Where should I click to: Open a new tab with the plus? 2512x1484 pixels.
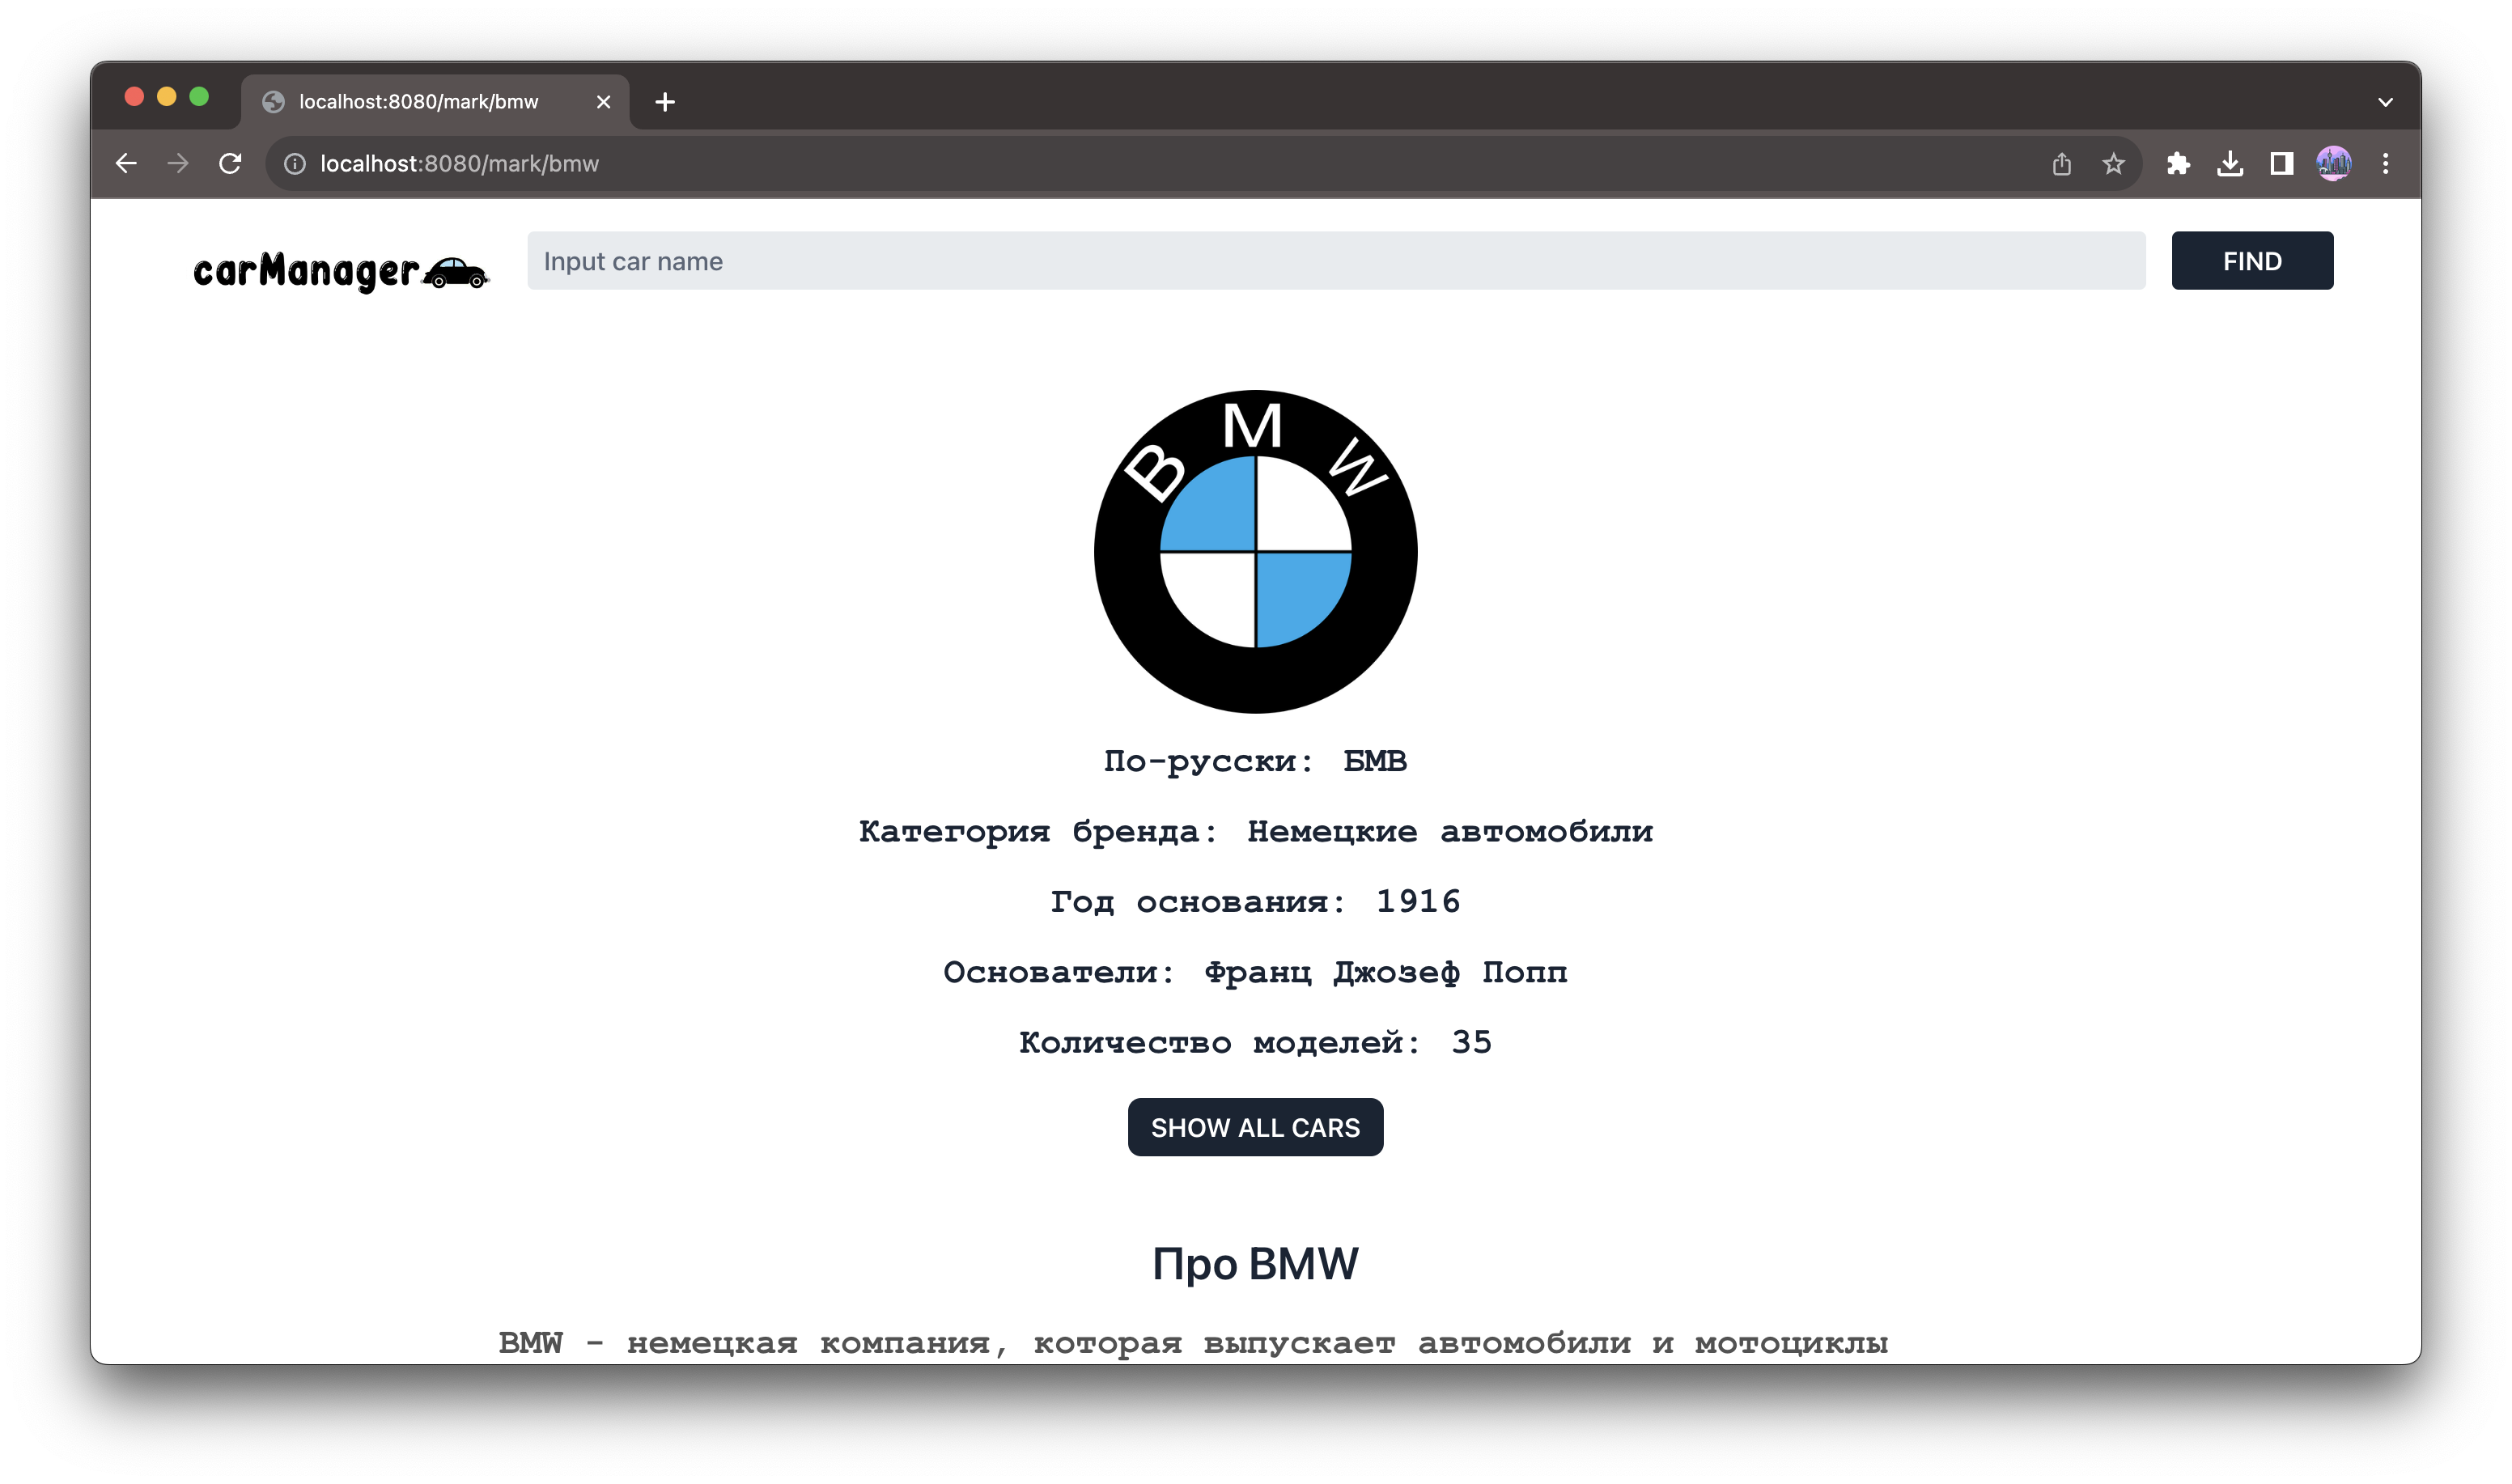pyautogui.click(x=666, y=101)
